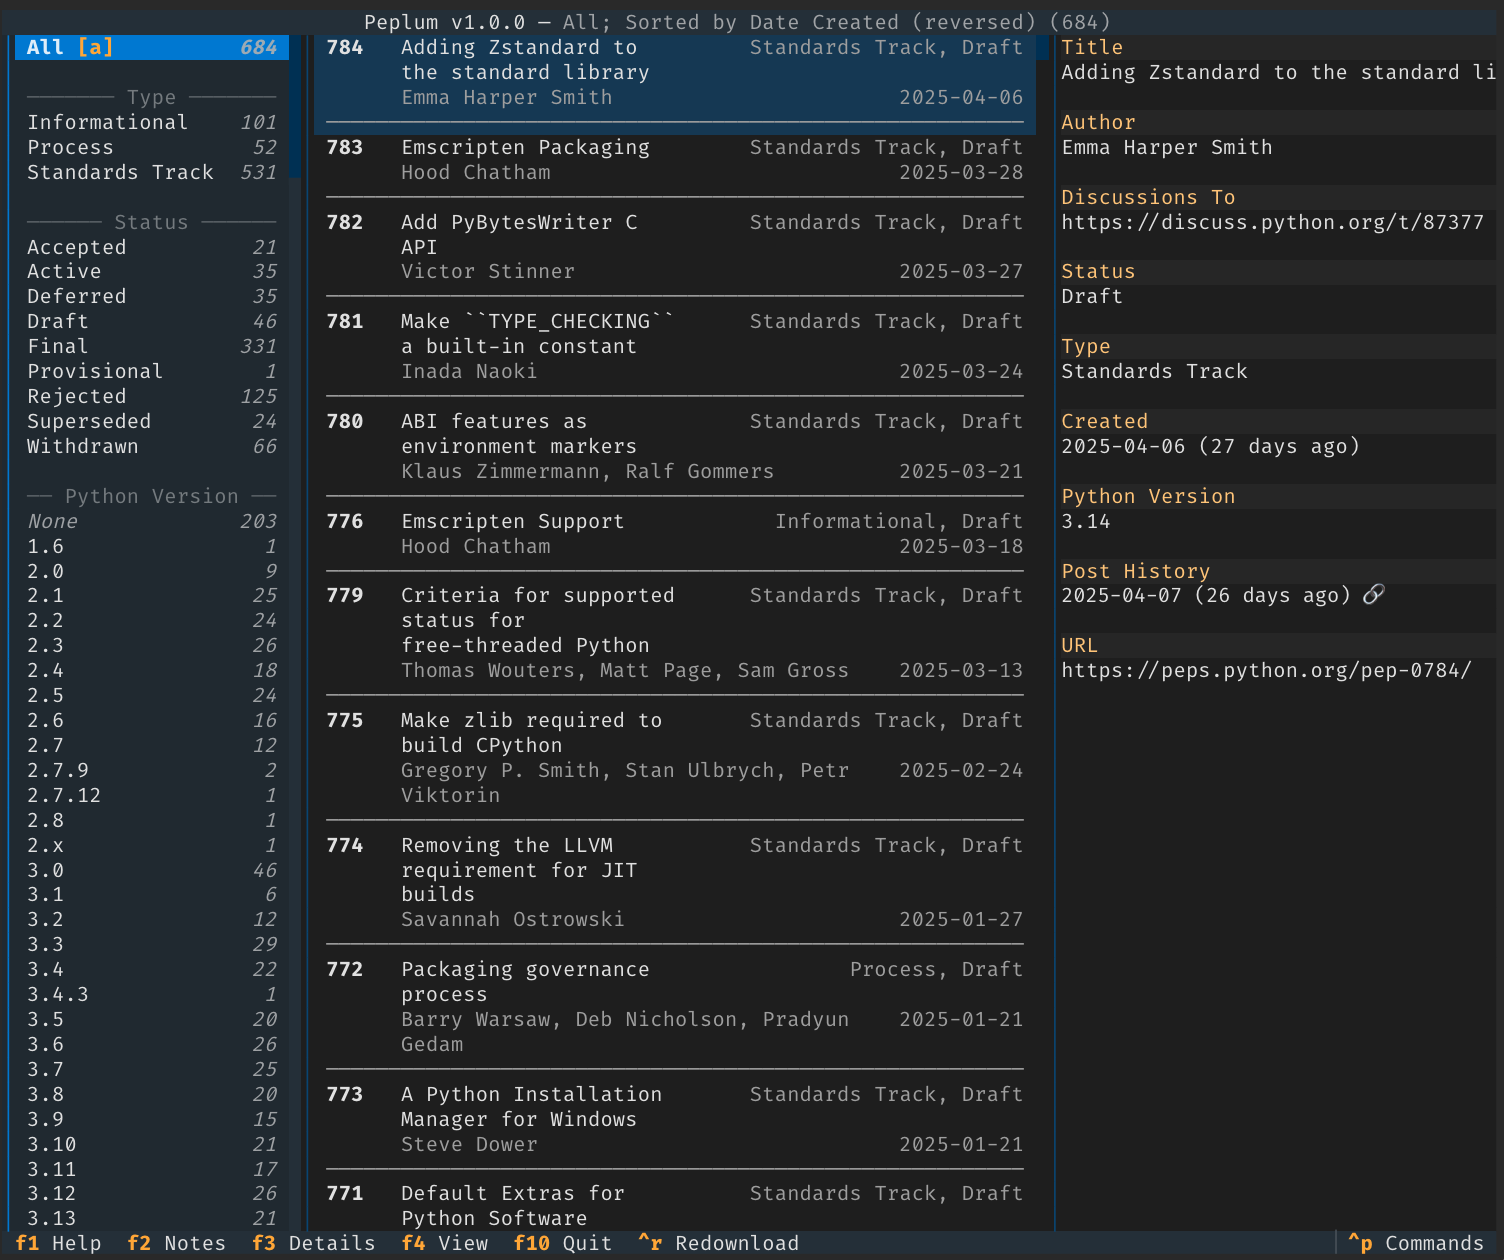This screenshot has height=1260, width=1504.
Task: Click the Type value Standards Track in details
Action: [x=1154, y=371]
